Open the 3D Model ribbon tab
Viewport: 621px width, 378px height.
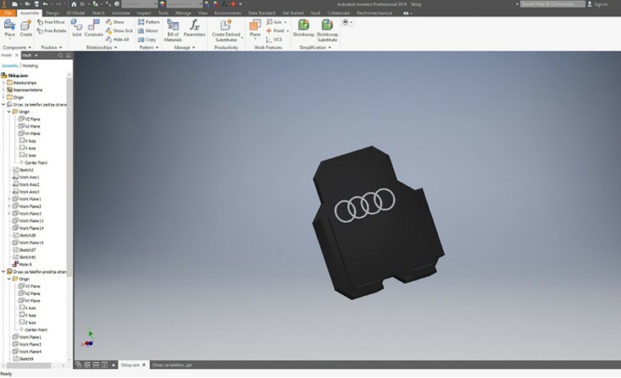coord(75,13)
